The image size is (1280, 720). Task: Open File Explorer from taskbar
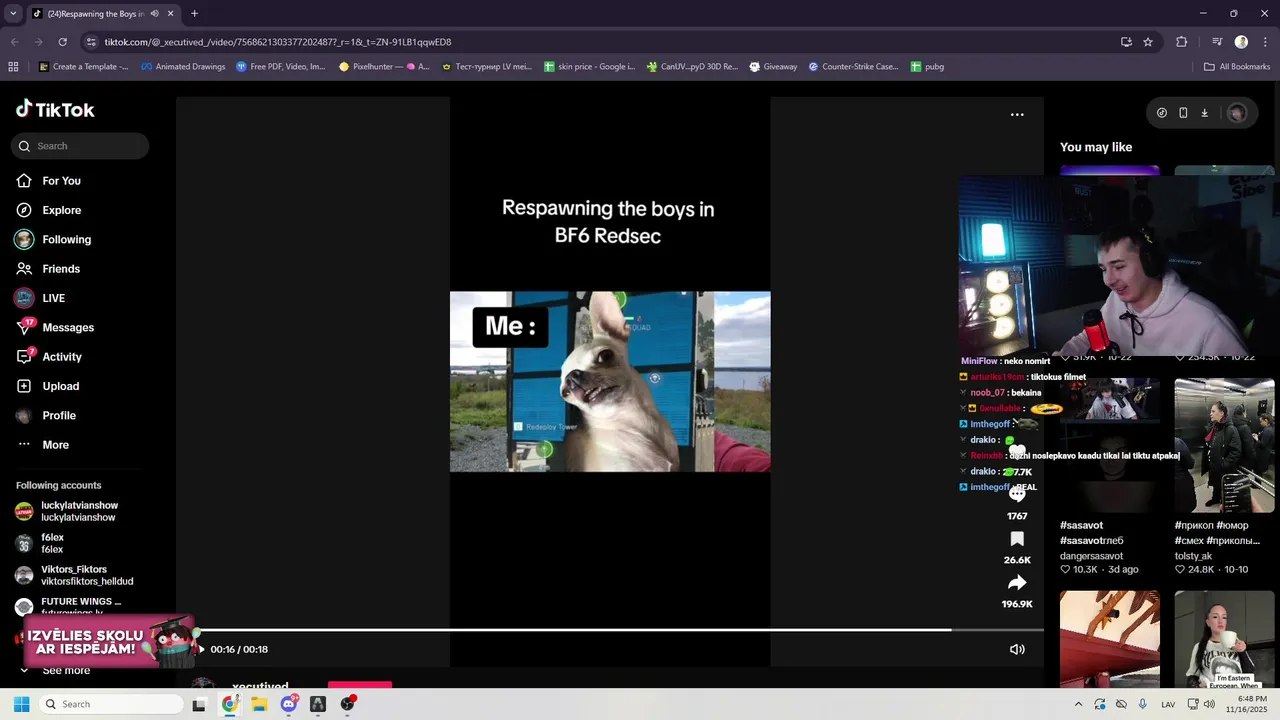pyautogui.click(x=259, y=704)
